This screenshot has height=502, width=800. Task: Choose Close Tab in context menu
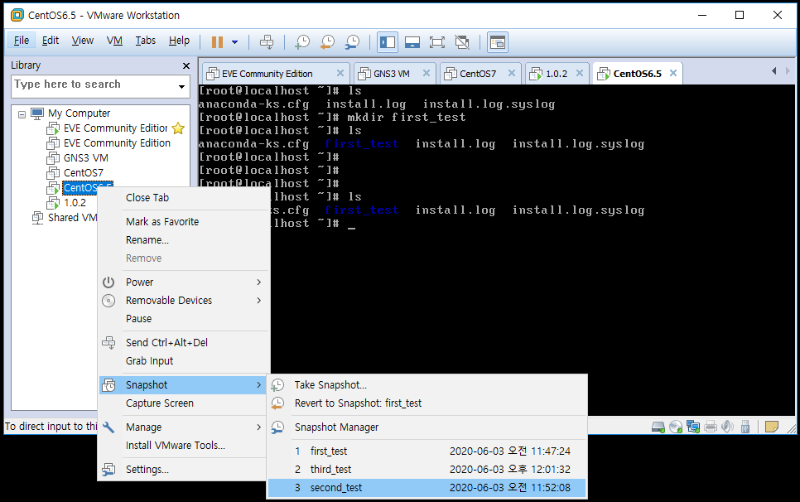(184, 197)
